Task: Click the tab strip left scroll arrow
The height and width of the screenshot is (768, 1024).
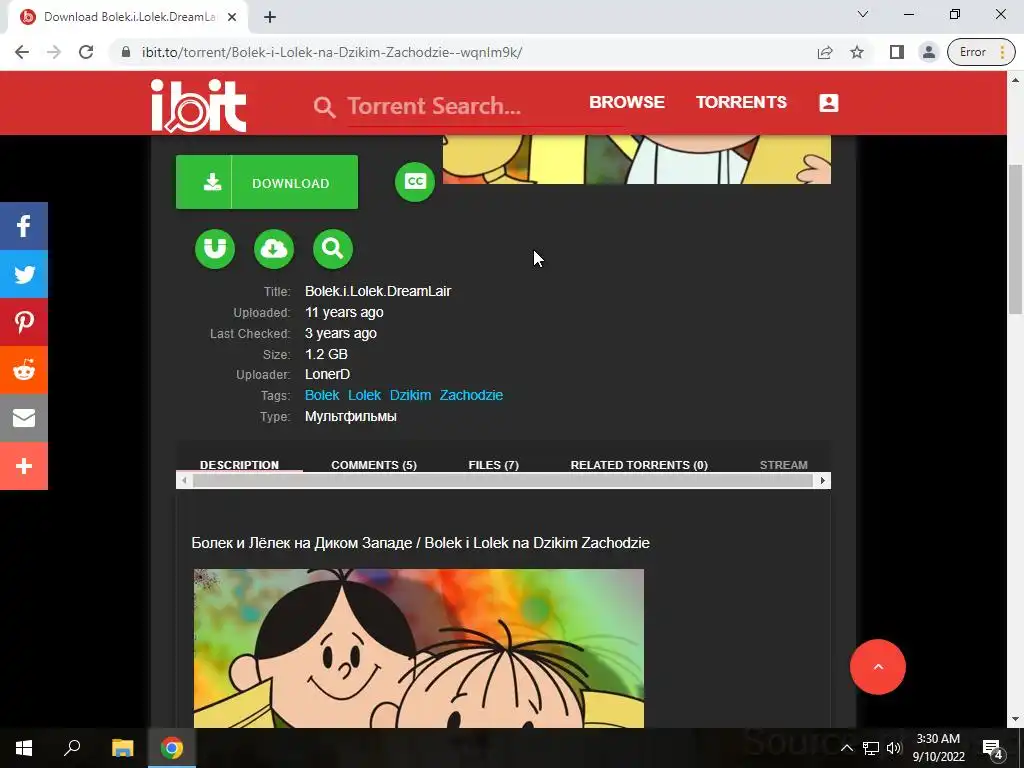Action: (184, 481)
